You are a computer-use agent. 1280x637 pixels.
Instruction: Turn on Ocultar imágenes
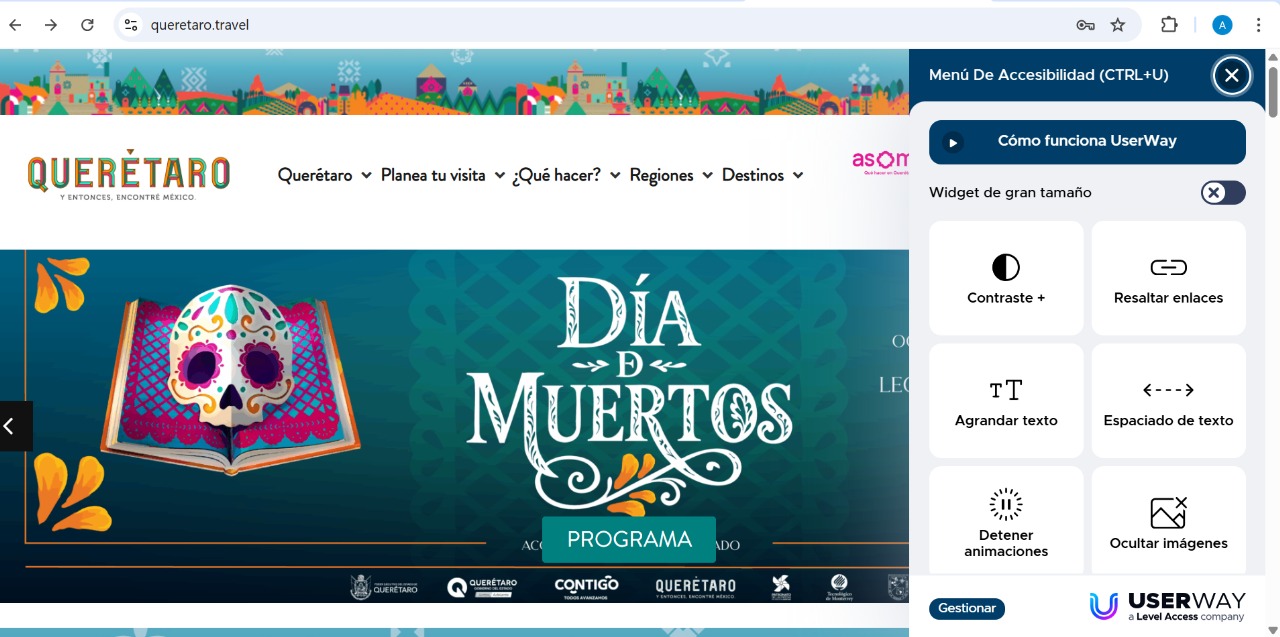tap(1168, 520)
